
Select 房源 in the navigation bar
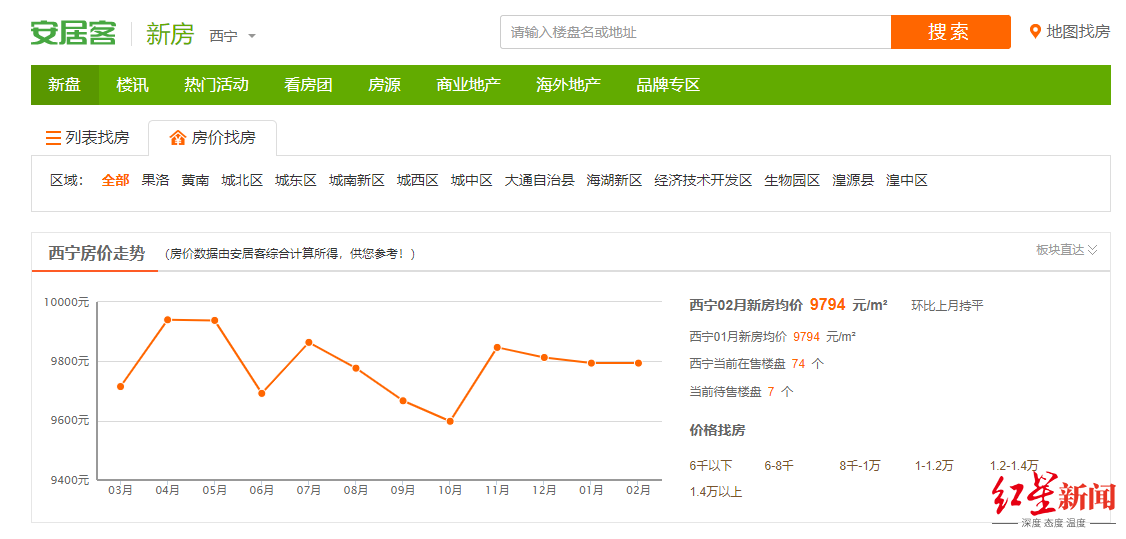[x=384, y=85]
